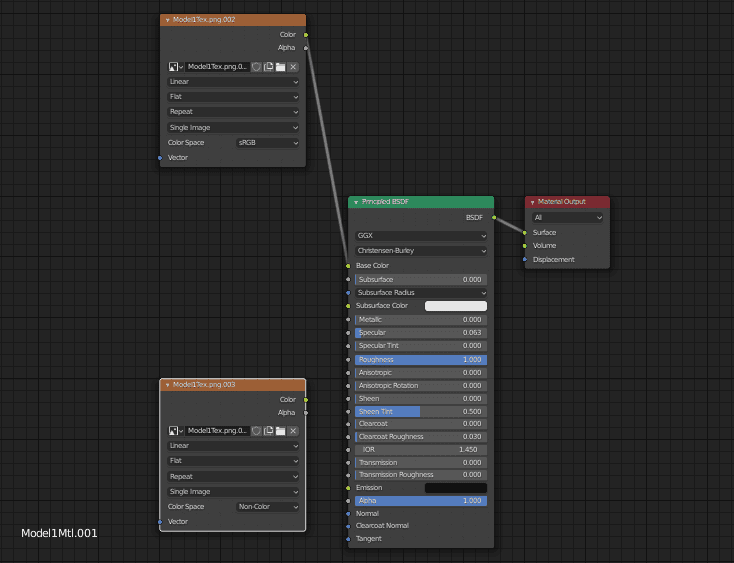
Task: Collapse the Principled BSDF node triangle
Action: pyautogui.click(x=356, y=202)
